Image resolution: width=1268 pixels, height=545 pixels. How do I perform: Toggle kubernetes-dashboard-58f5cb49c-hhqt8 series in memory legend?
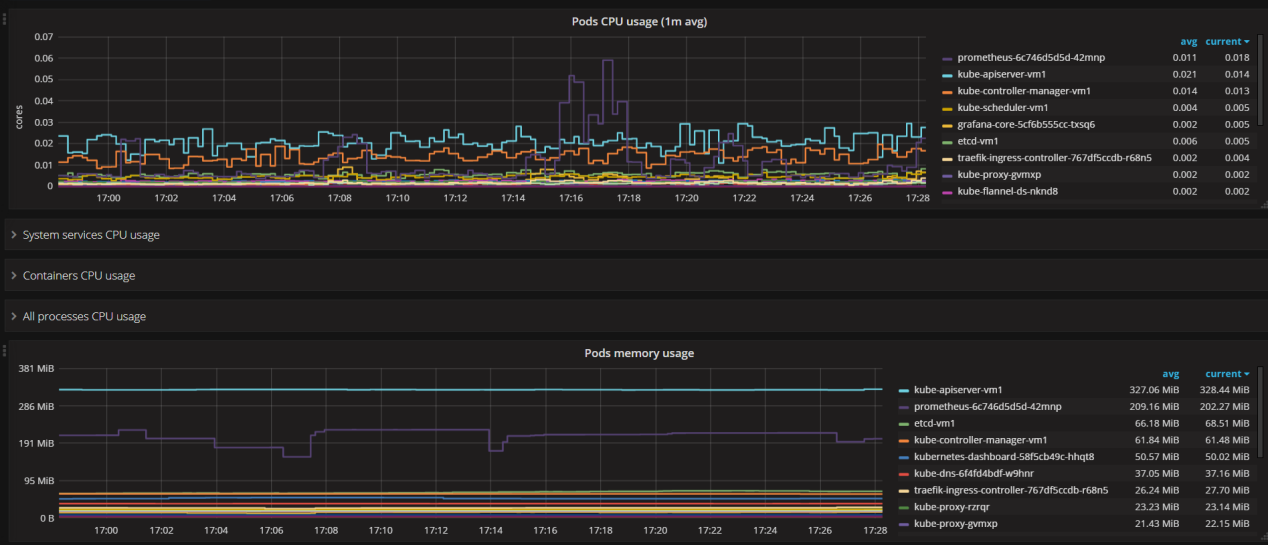click(x=1004, y=457)
